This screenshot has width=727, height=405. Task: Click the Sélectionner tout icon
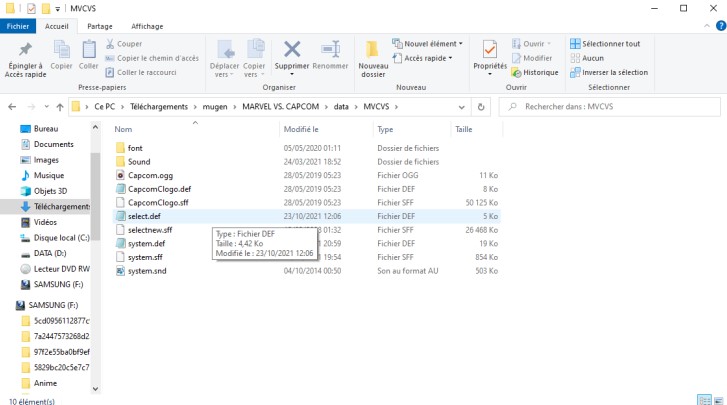[x=575, y=44]
